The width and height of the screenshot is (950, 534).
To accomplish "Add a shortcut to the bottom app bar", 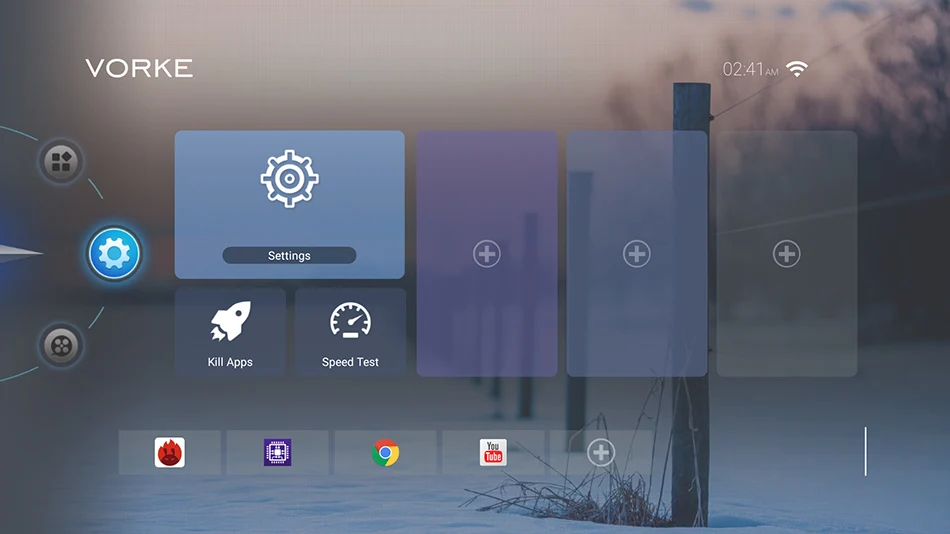I will [601, 452].
